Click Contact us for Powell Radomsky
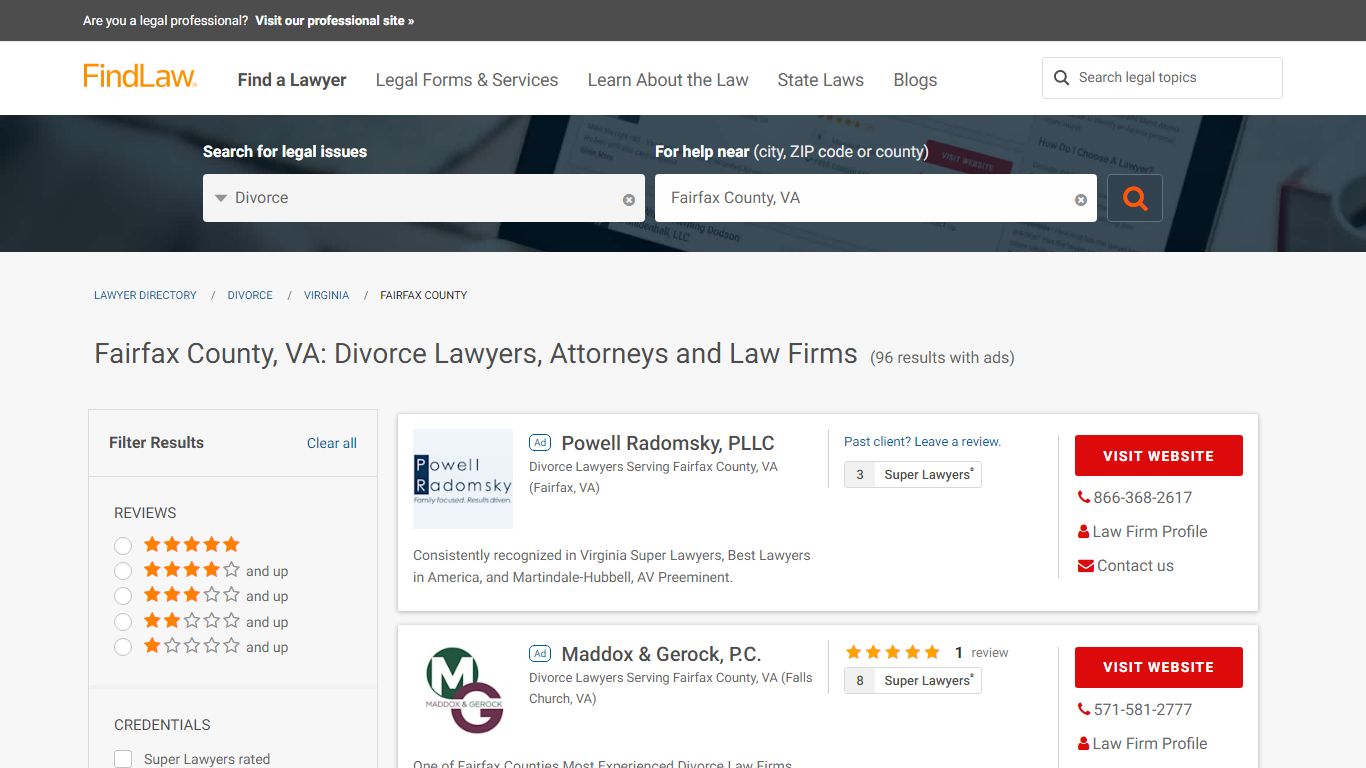This screenshot has width=1366, height=768. (1135, 566)
